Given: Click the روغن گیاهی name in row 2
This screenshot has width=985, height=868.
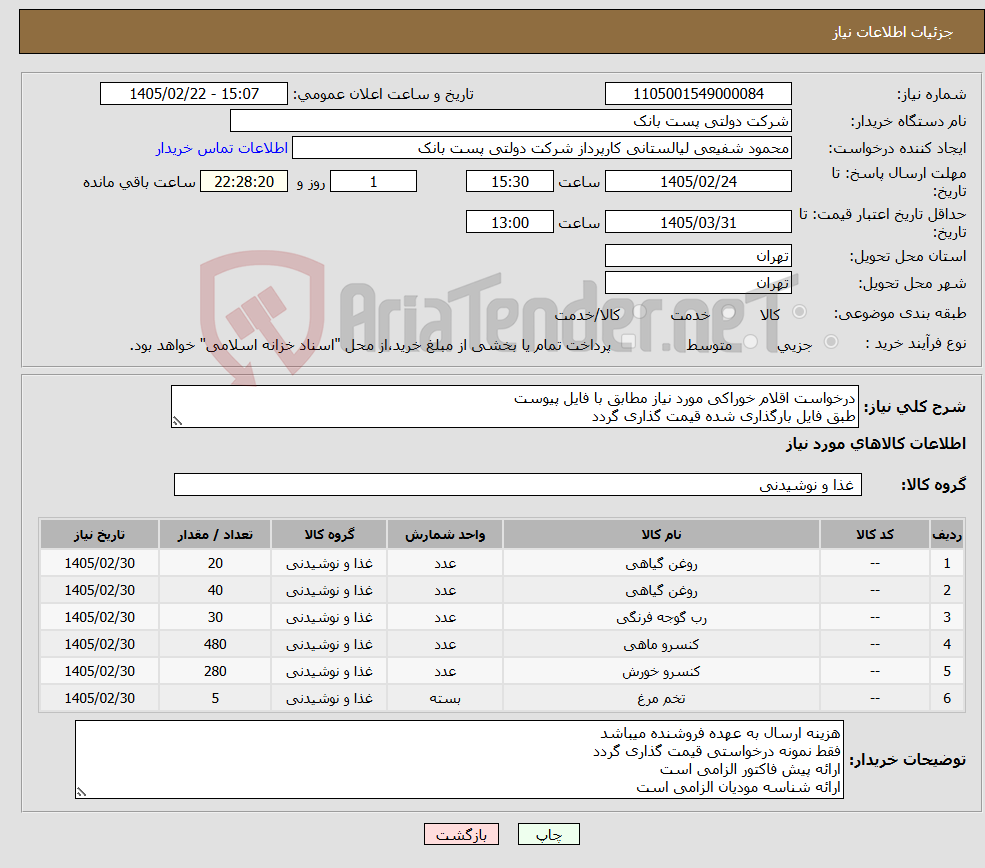Looking at the screenshot, I should (661, 590).
